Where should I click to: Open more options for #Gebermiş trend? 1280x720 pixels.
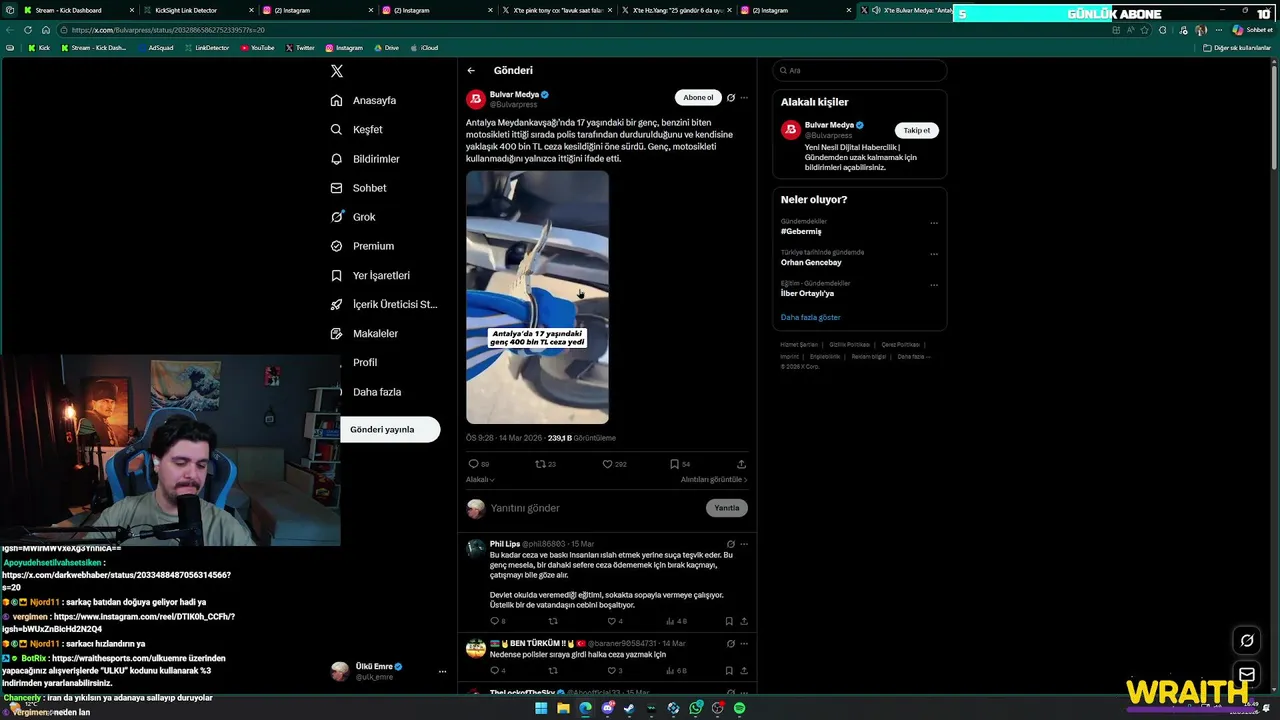tap(934, 223)
